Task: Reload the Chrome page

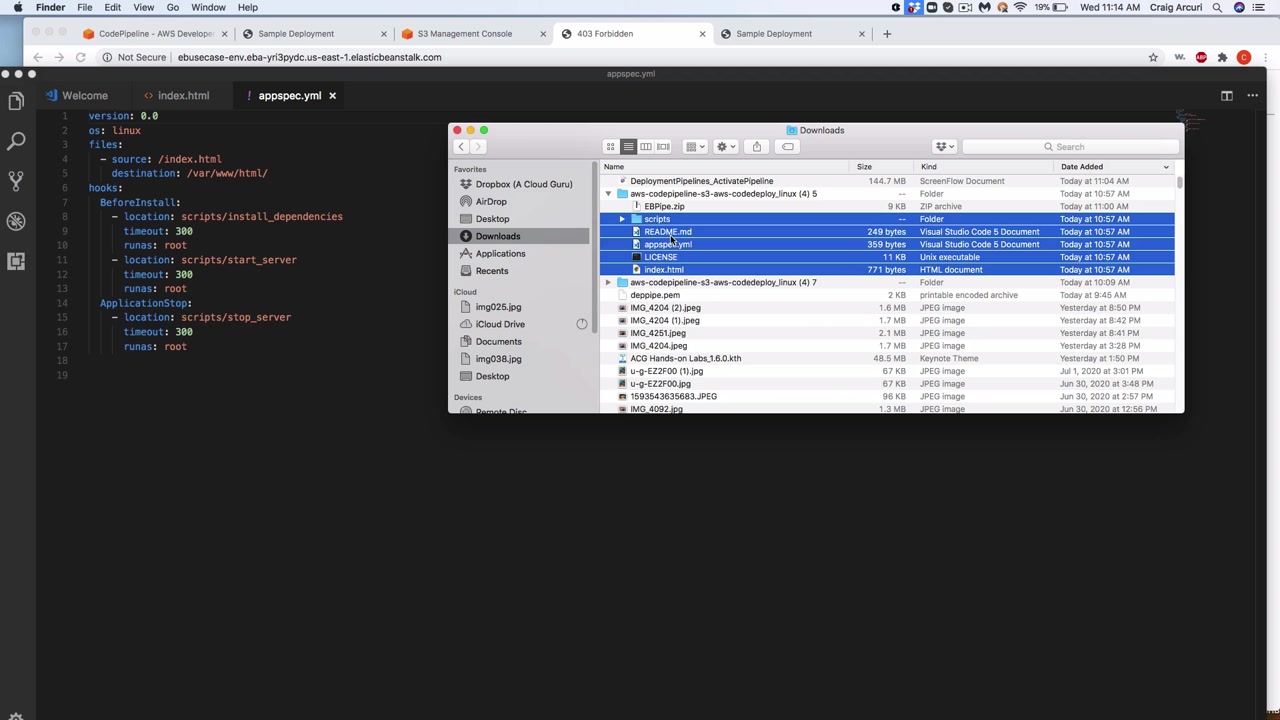Action: point(81,57)
